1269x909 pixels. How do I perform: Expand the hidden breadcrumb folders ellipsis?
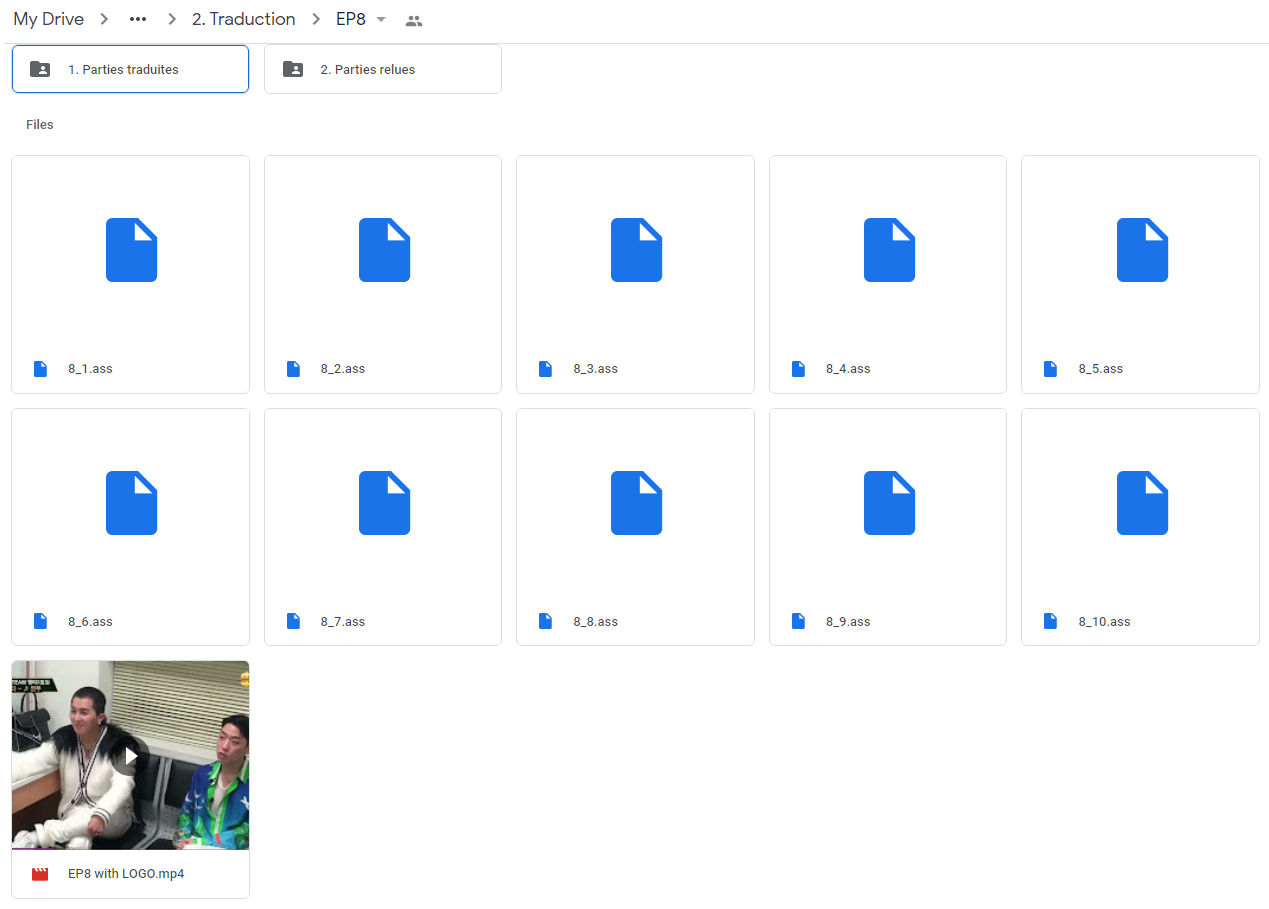point(138,20)
